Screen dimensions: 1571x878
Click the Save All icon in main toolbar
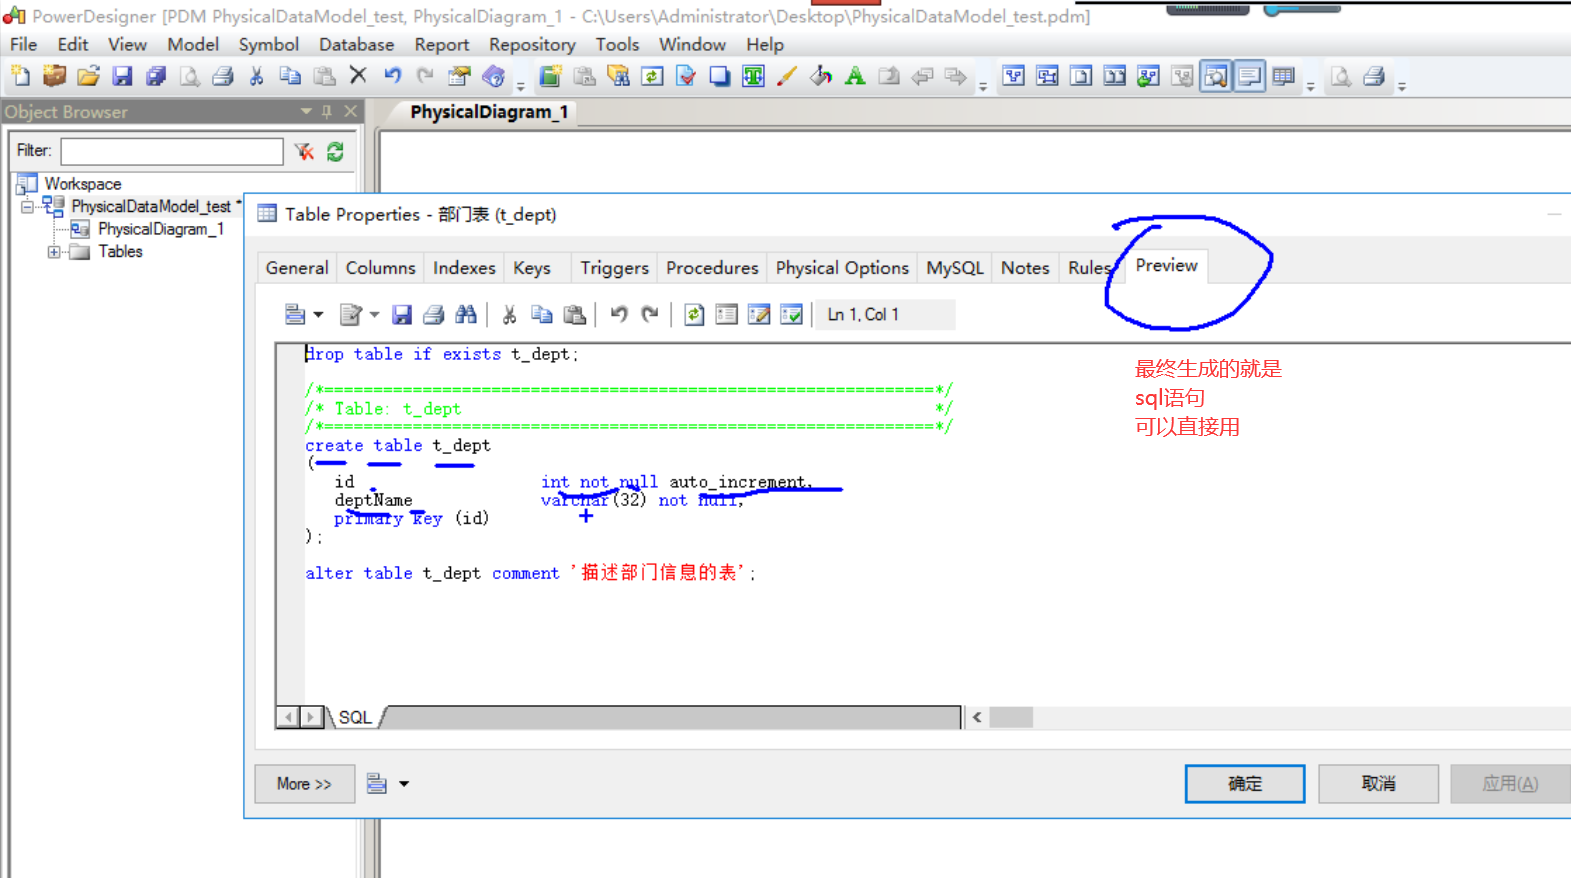tap(156, 76)
